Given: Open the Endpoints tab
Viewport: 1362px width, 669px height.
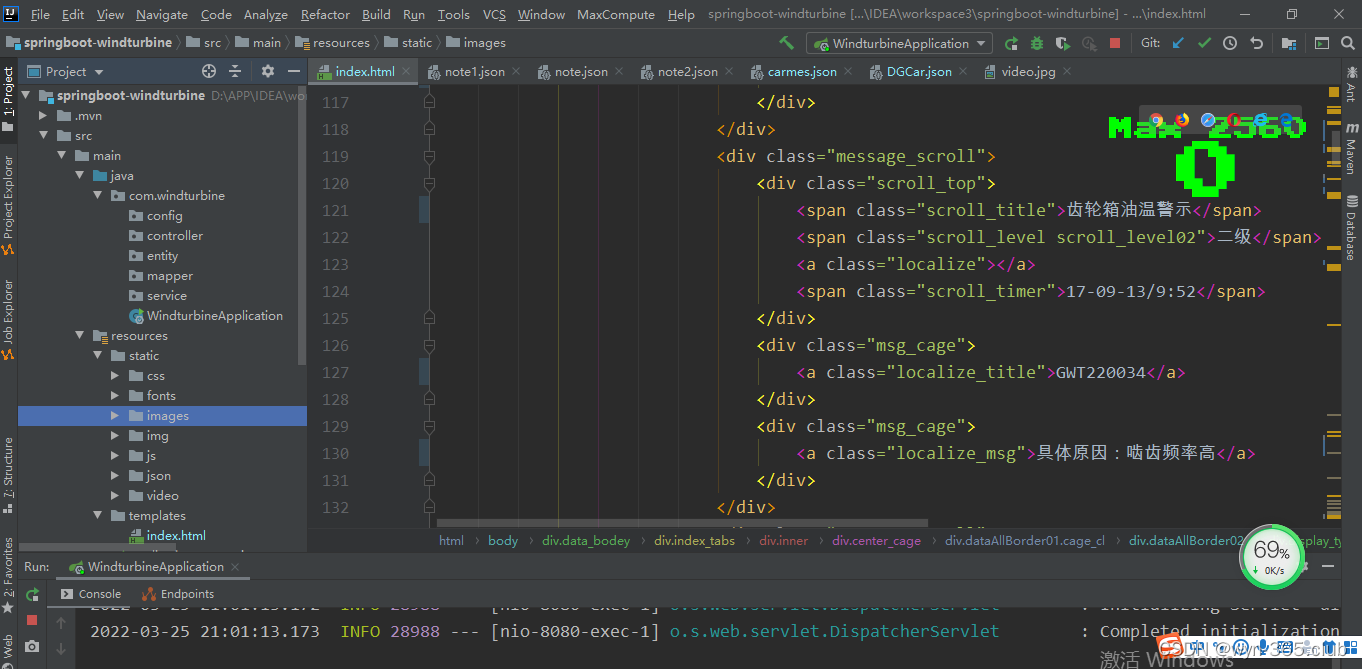Looking at the screenshot, I should point(177,594).
